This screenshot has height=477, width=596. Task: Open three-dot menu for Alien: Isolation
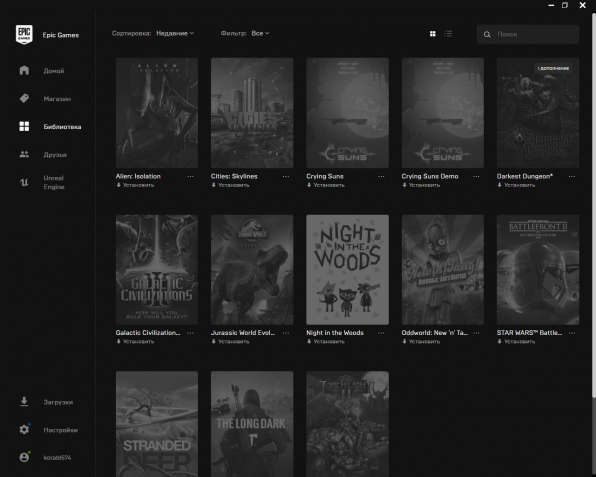(x=190, y=176)
